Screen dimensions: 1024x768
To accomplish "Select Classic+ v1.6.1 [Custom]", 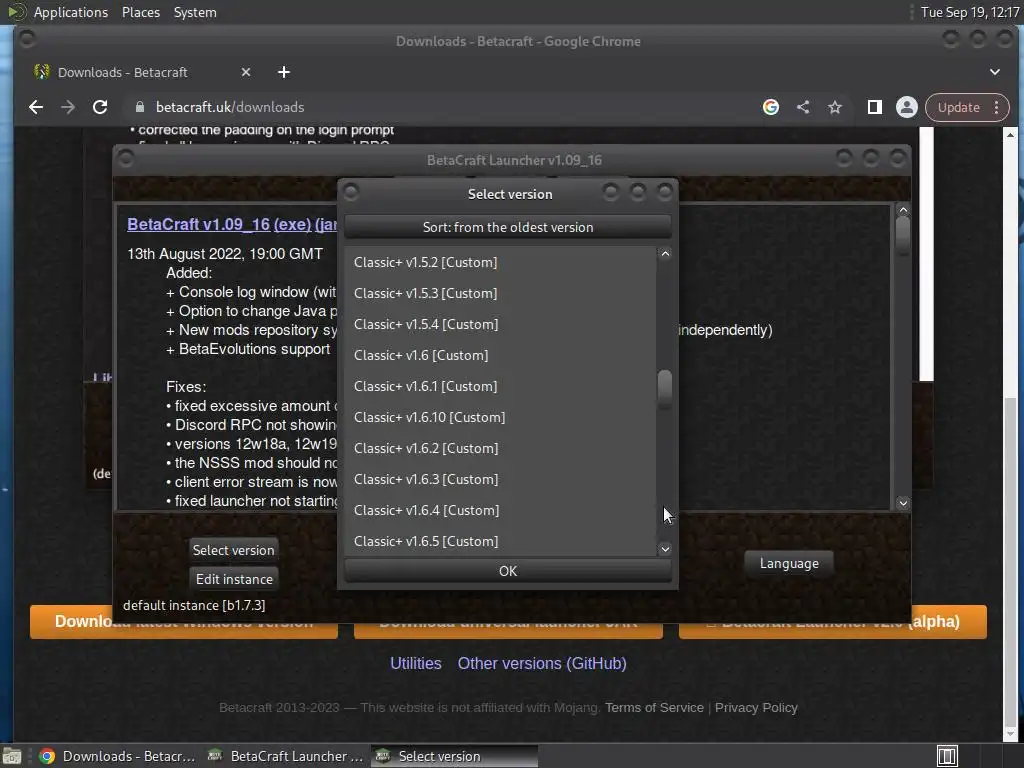I will point(500,386).
